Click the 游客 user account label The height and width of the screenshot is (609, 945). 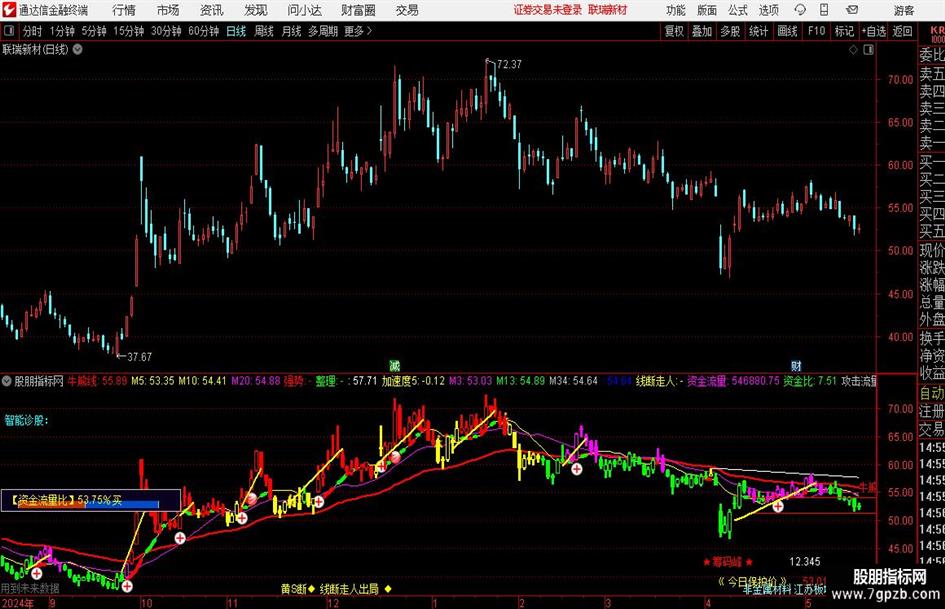pos(904,10)
